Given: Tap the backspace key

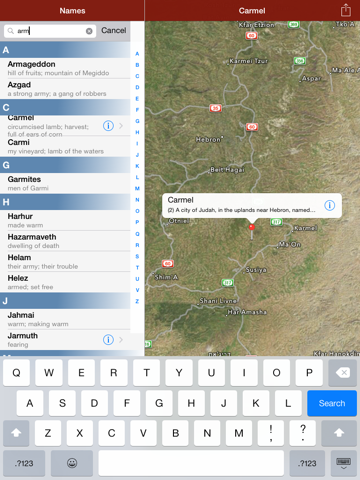Looking at the screenshot, I should [343, 373].
